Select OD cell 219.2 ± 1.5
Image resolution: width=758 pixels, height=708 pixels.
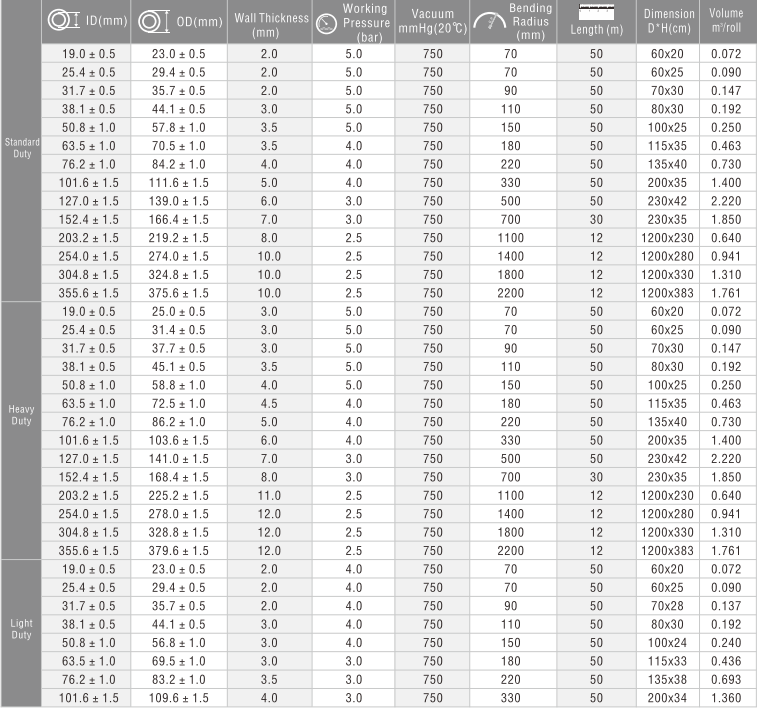pos(178,238)
